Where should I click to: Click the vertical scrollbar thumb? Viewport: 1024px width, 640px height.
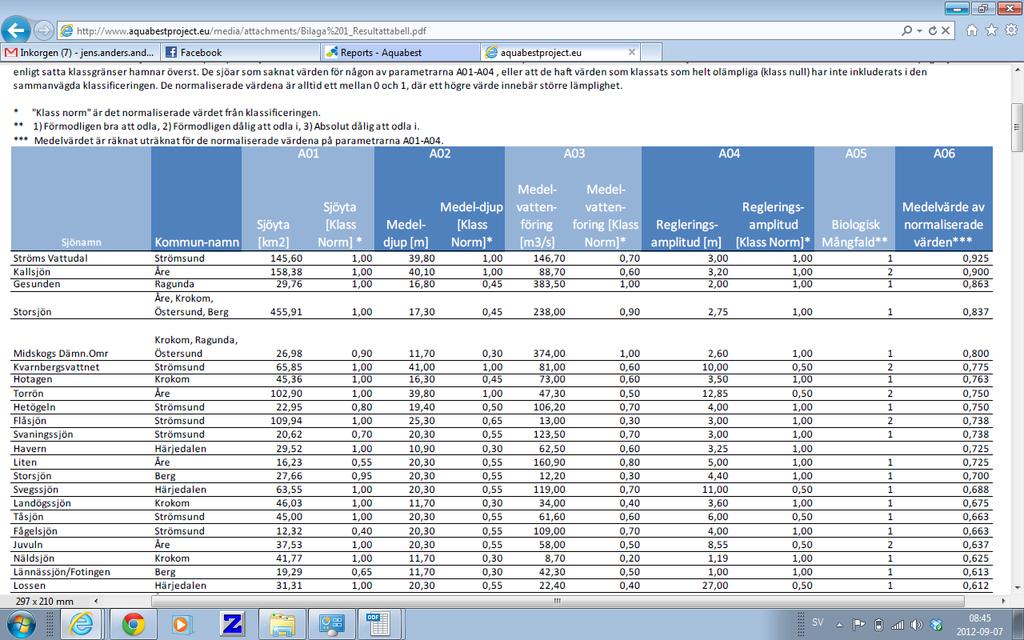[1017, 127]
